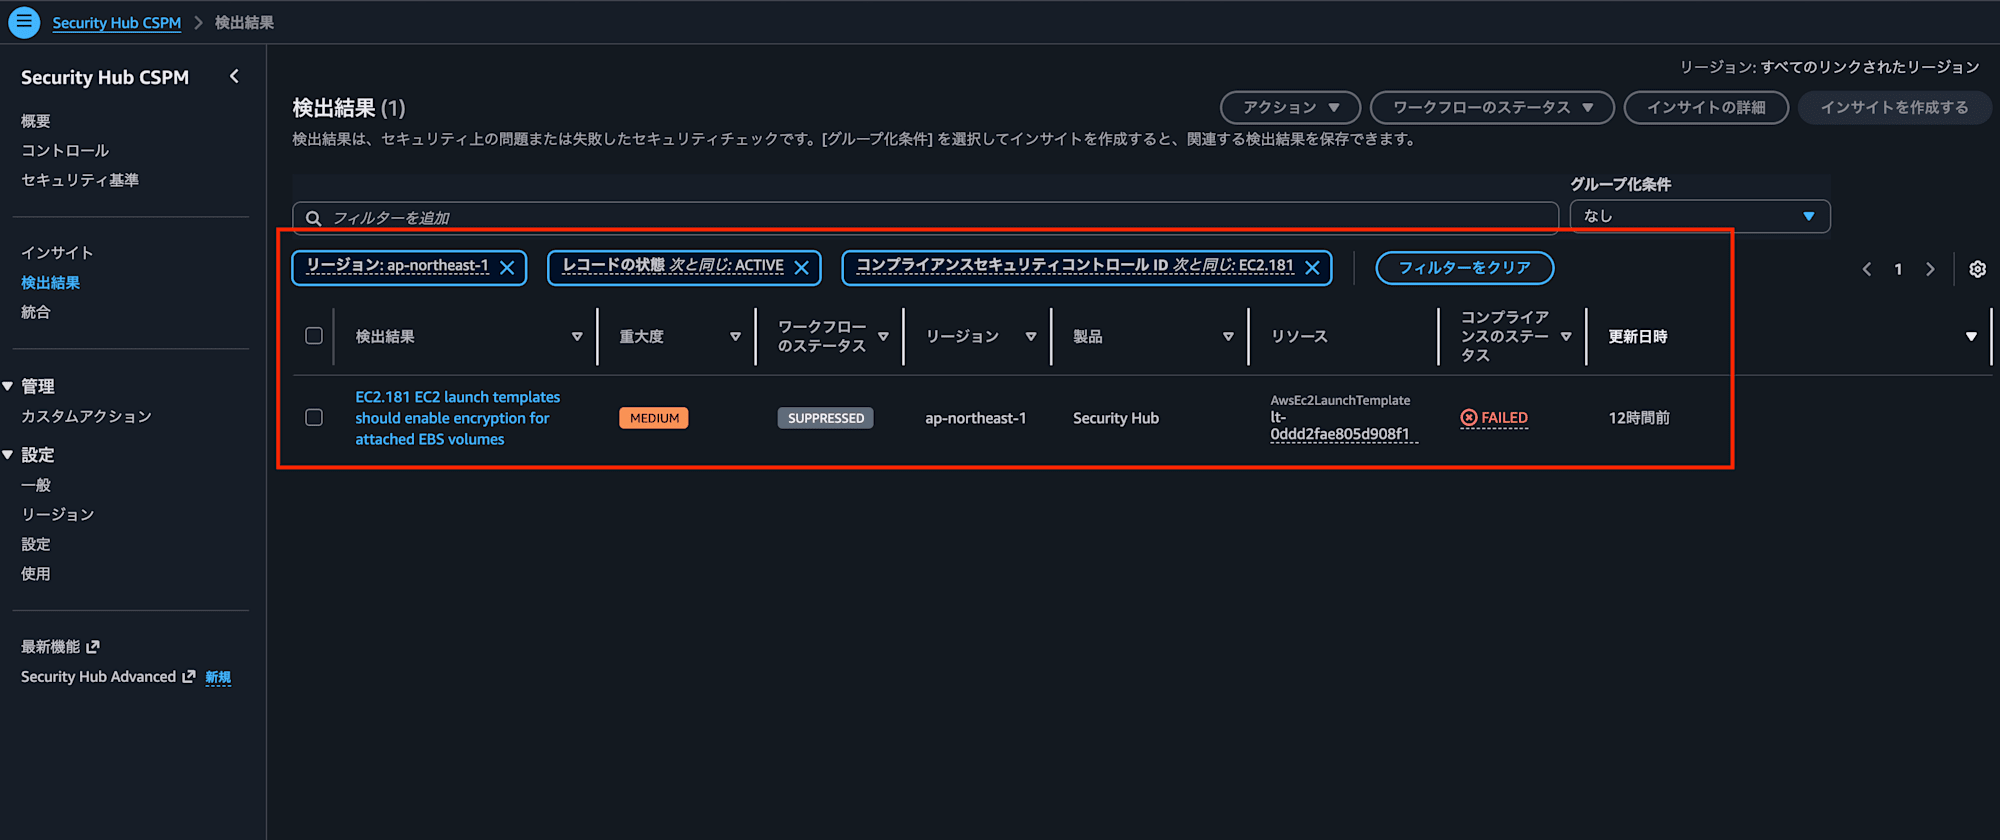
Task: Open table preferences gear icon
Action: 1977,269
